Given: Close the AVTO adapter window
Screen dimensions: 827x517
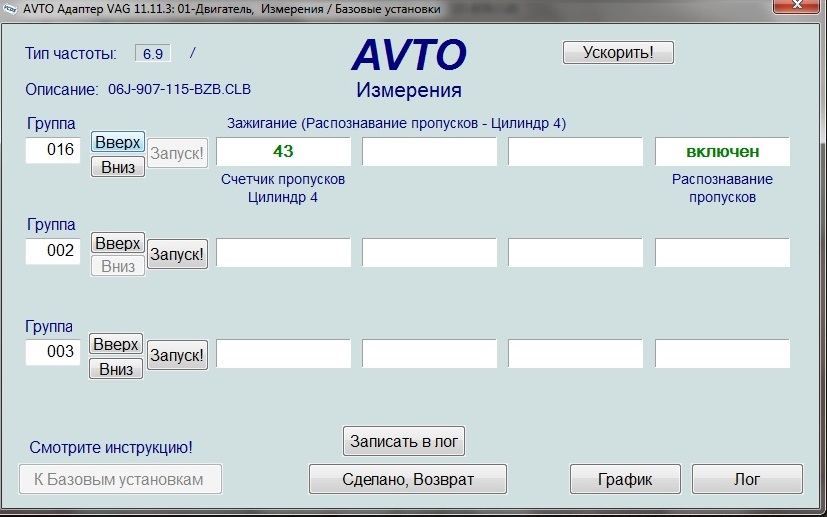Looking at the screenshot, I should pos(796,8).
